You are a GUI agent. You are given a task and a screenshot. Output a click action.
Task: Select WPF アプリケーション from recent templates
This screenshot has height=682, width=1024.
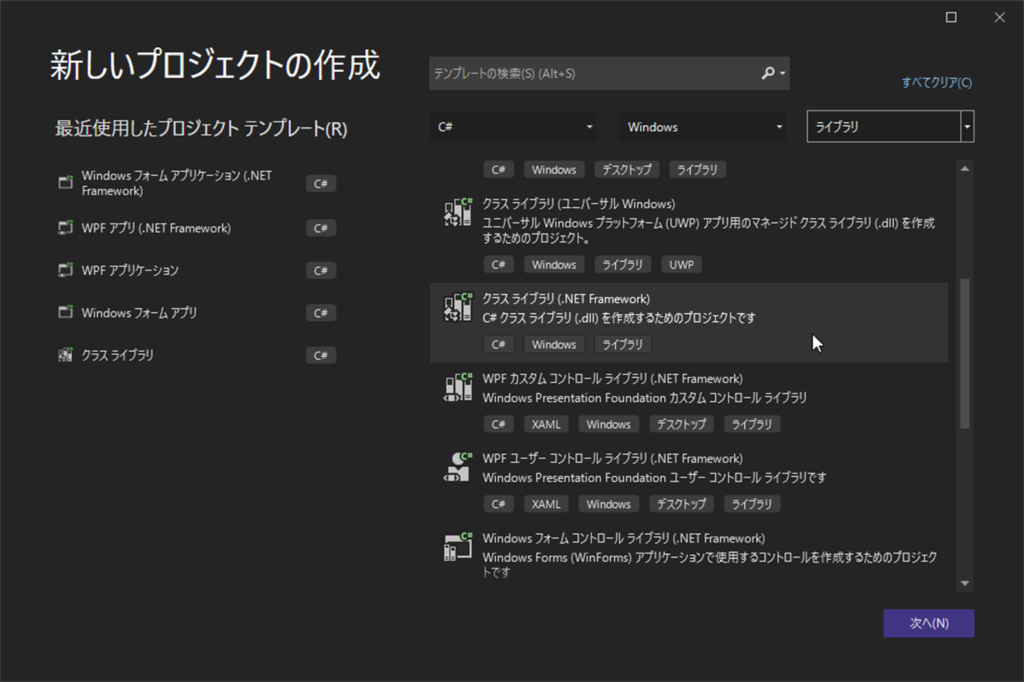[130, 270]
